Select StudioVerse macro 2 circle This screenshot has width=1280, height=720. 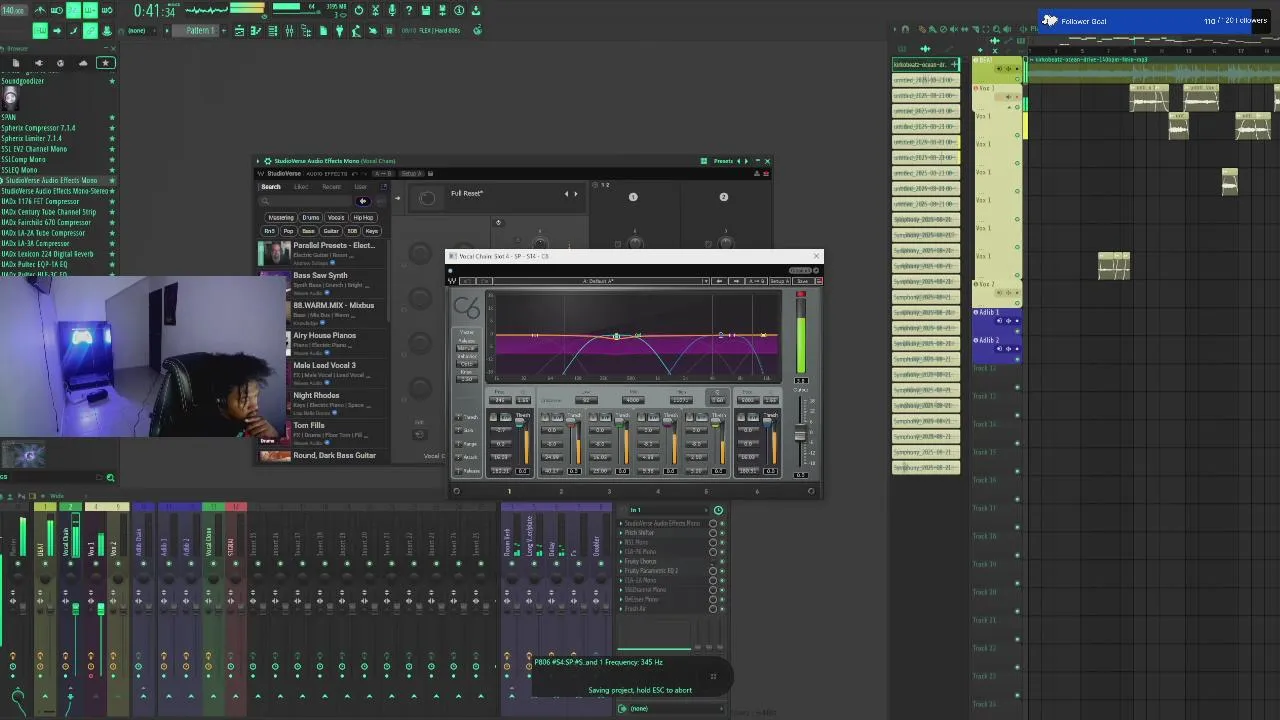pyautogui.click(x=723, y=197)
